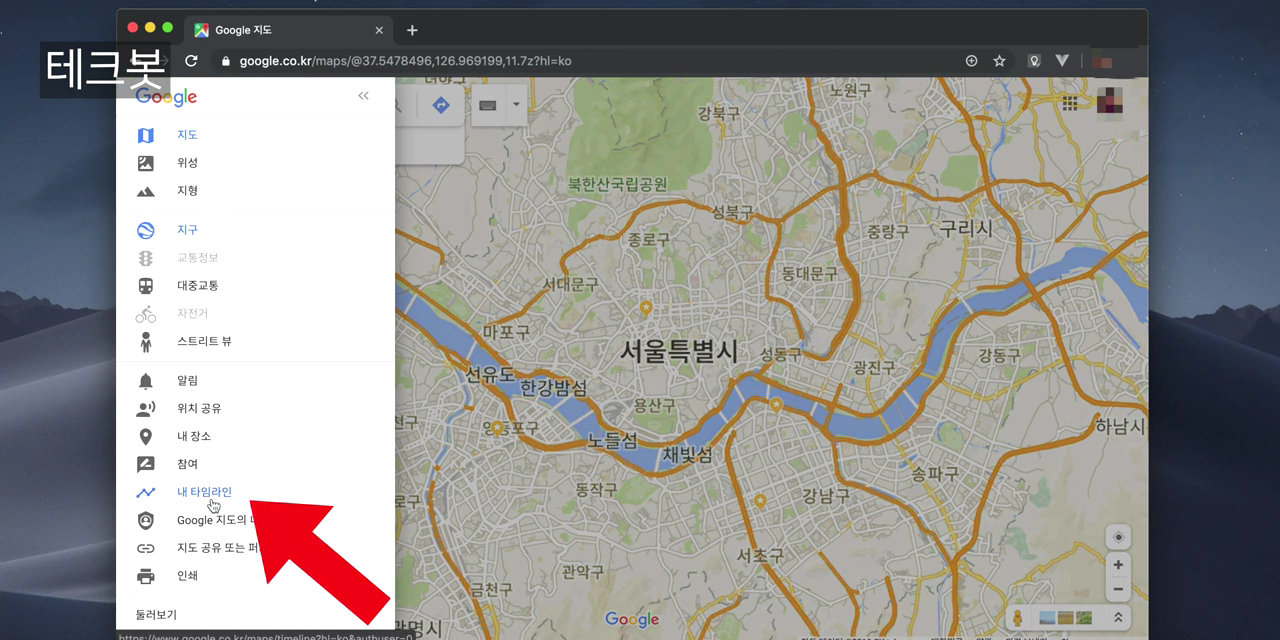Open the 참여 contribute icon

click(x=146, y=465)
